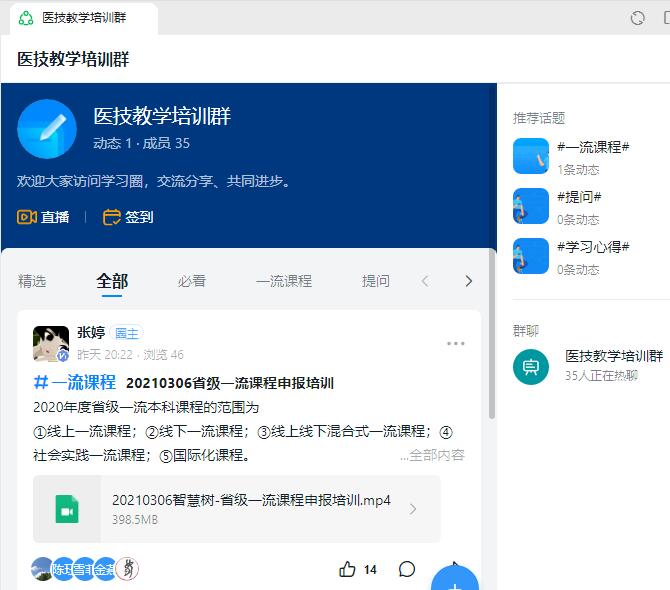Screen dimensions: 670x590
Task: Like the post with the thumbs-up icon
Action: tap(348, 569)
